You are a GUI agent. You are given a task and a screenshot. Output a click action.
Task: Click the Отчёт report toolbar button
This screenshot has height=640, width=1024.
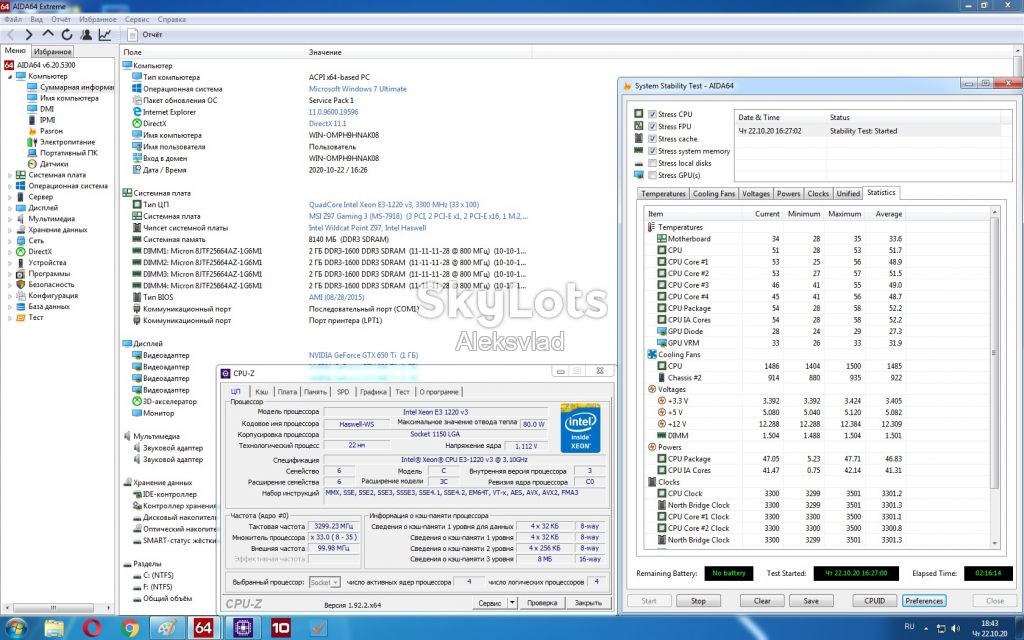coord(144,35)
